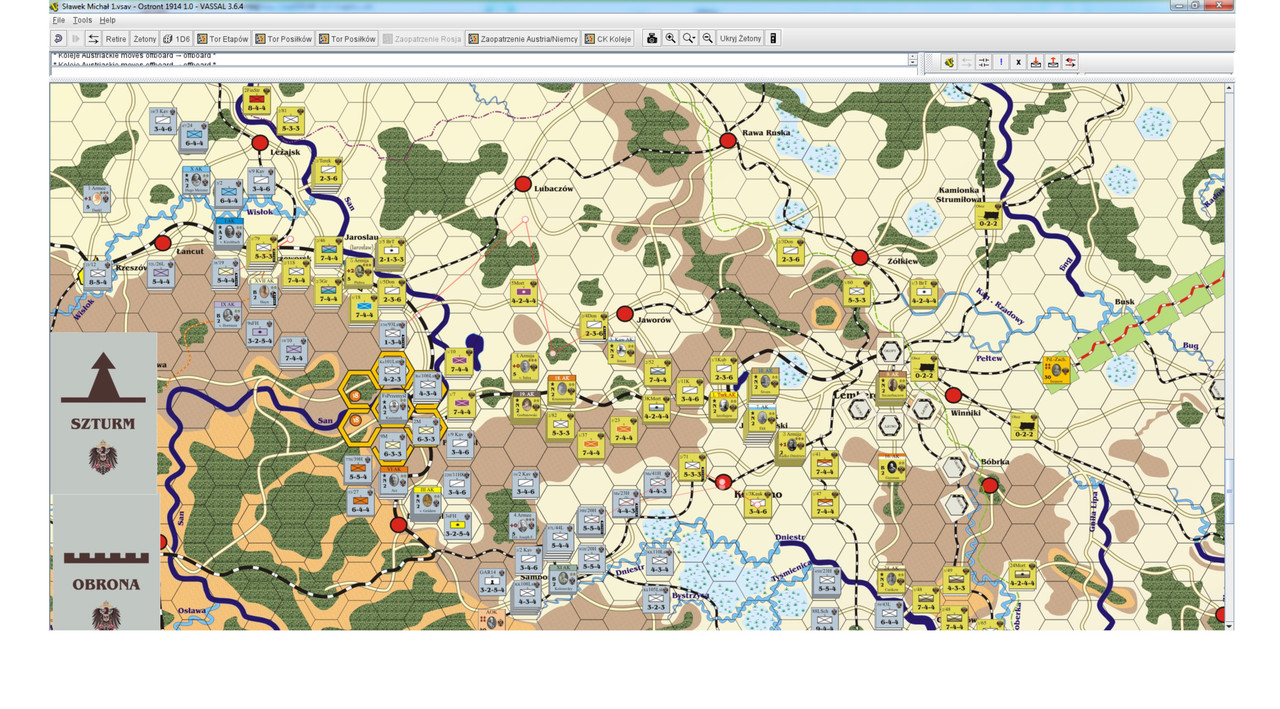Click the Żółkiew town red circle

tap(860, 257)
